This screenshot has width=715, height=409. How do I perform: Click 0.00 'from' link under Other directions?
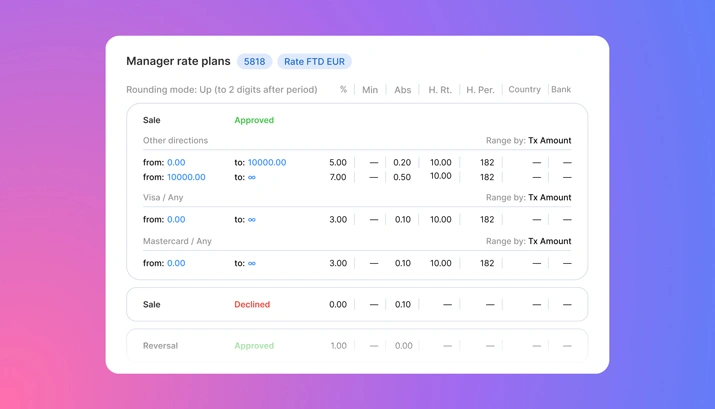(176, 162)
